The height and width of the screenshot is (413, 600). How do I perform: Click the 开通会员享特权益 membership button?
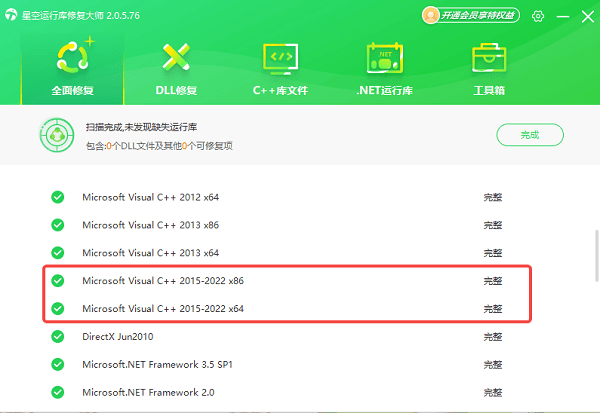coord(471,16)
